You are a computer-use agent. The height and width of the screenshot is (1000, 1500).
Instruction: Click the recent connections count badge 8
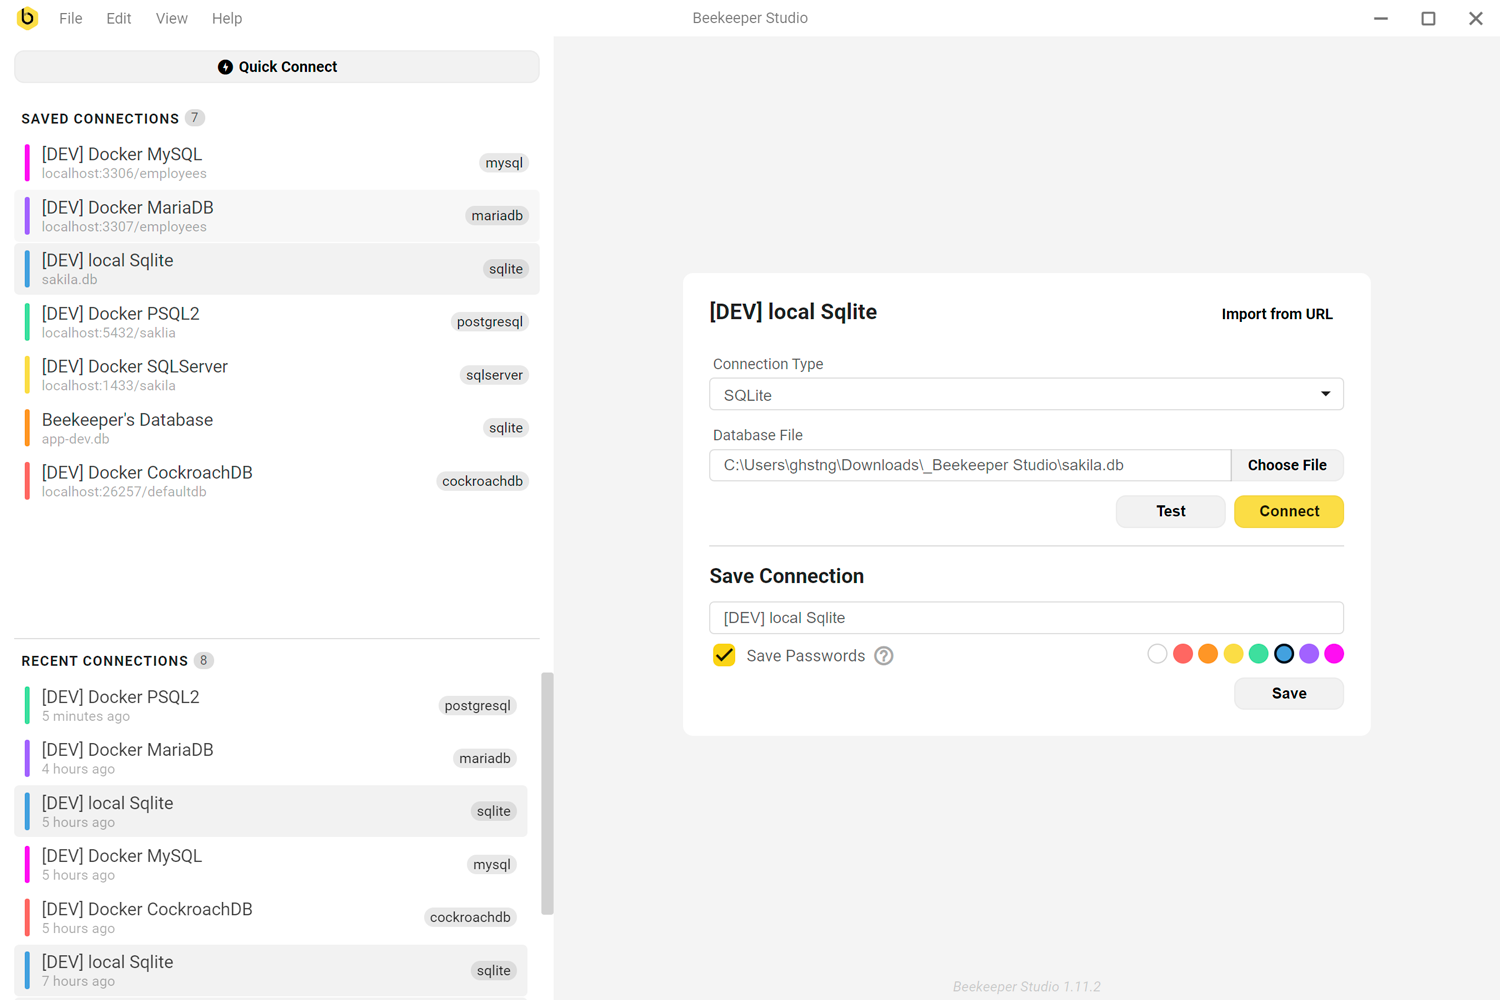(x=204, y=661)
